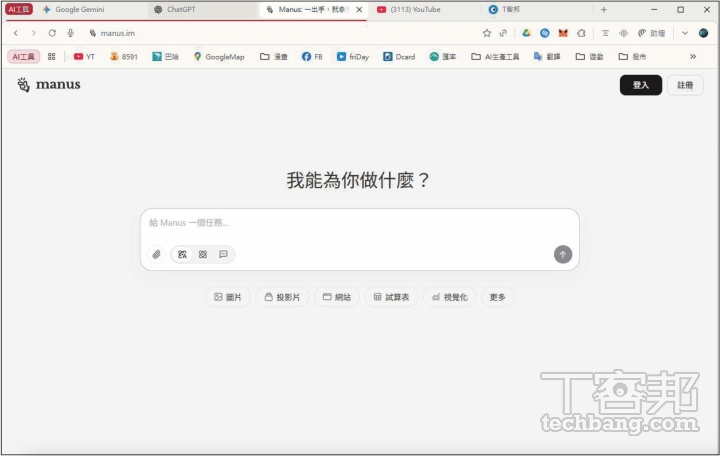Open the Google Drive extension icon
This screenshot has height=456, width=720.
coord(526,33)
